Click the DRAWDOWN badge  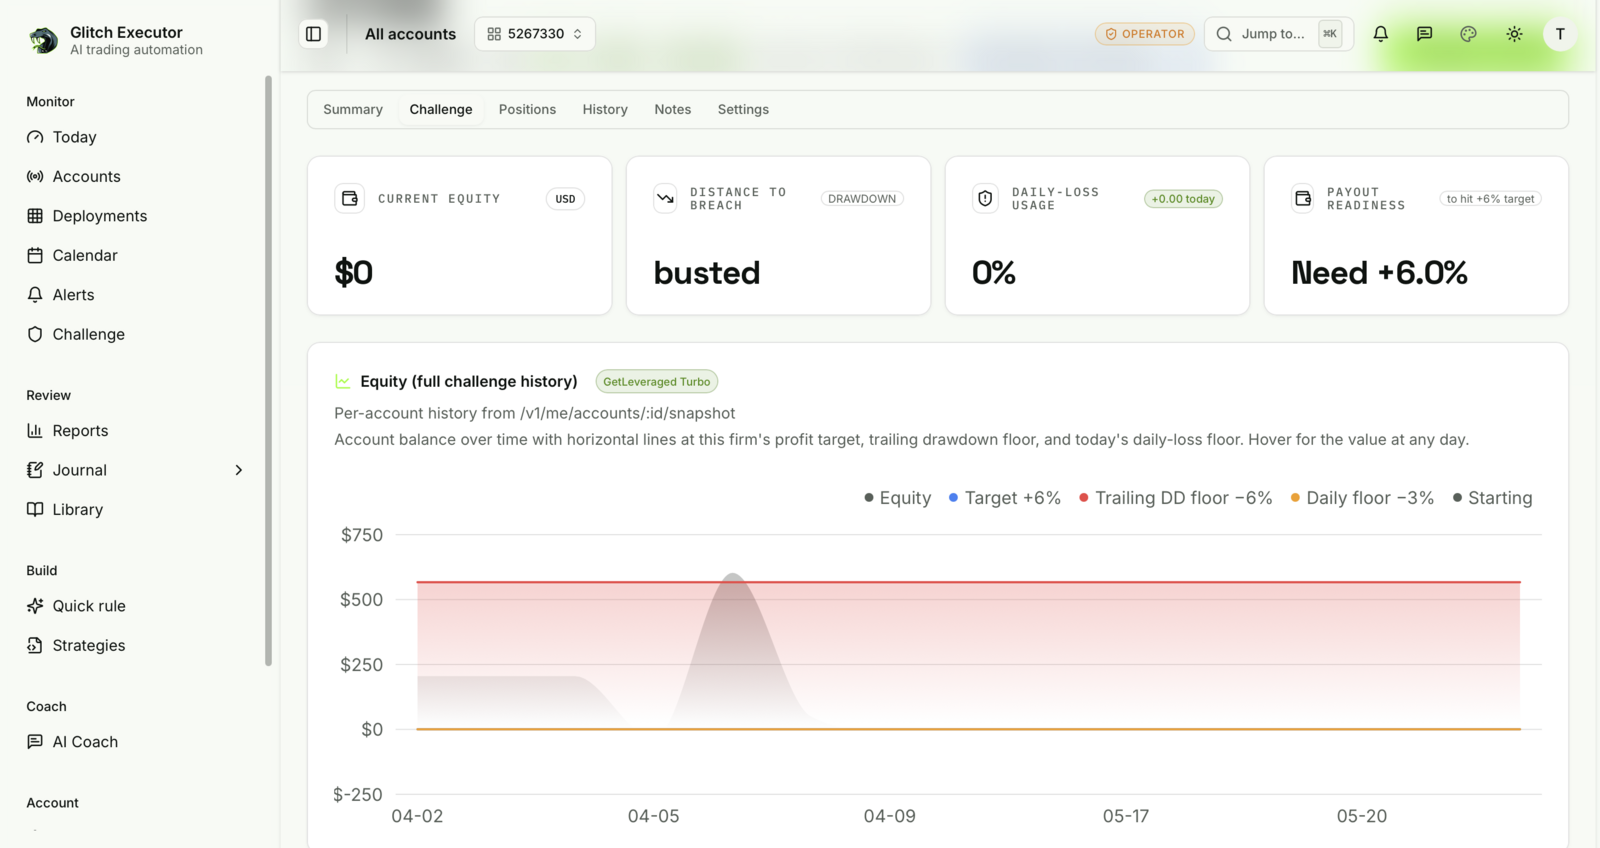tap(862, 199)
